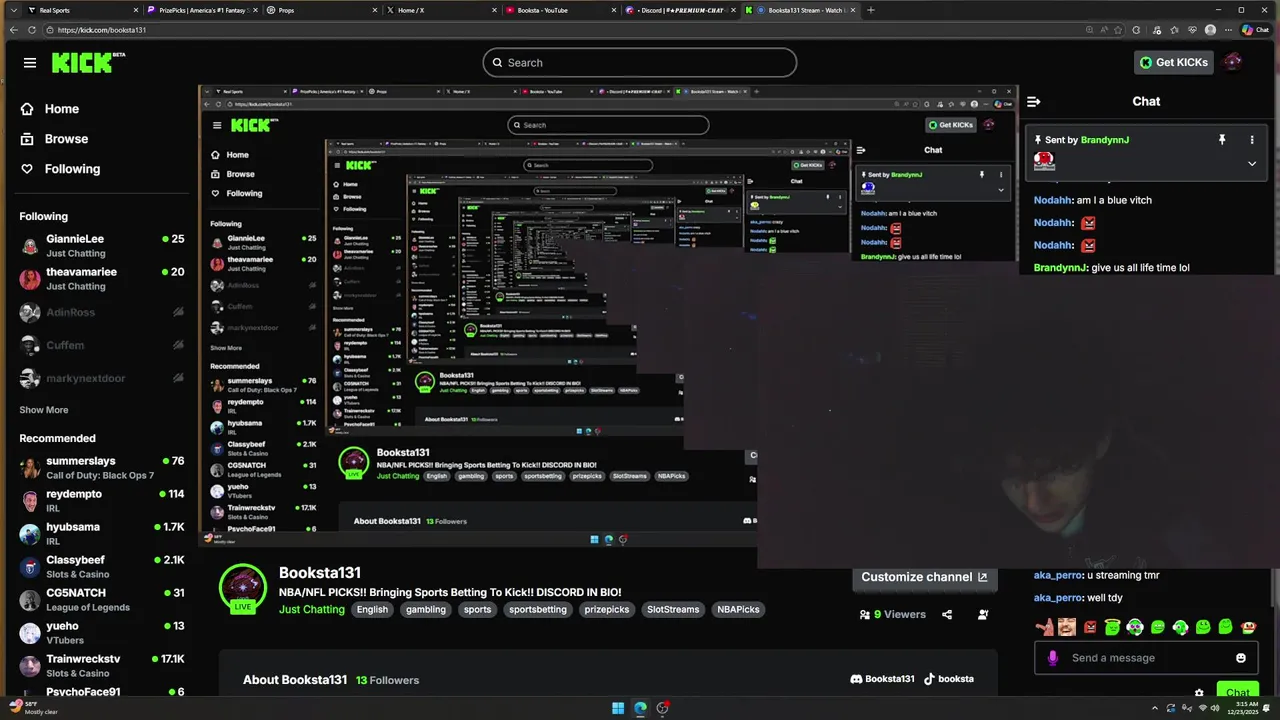1280x720 pixels.
Task: Open the hamburger menu beside Kick logo
Action: click(30, 63)
